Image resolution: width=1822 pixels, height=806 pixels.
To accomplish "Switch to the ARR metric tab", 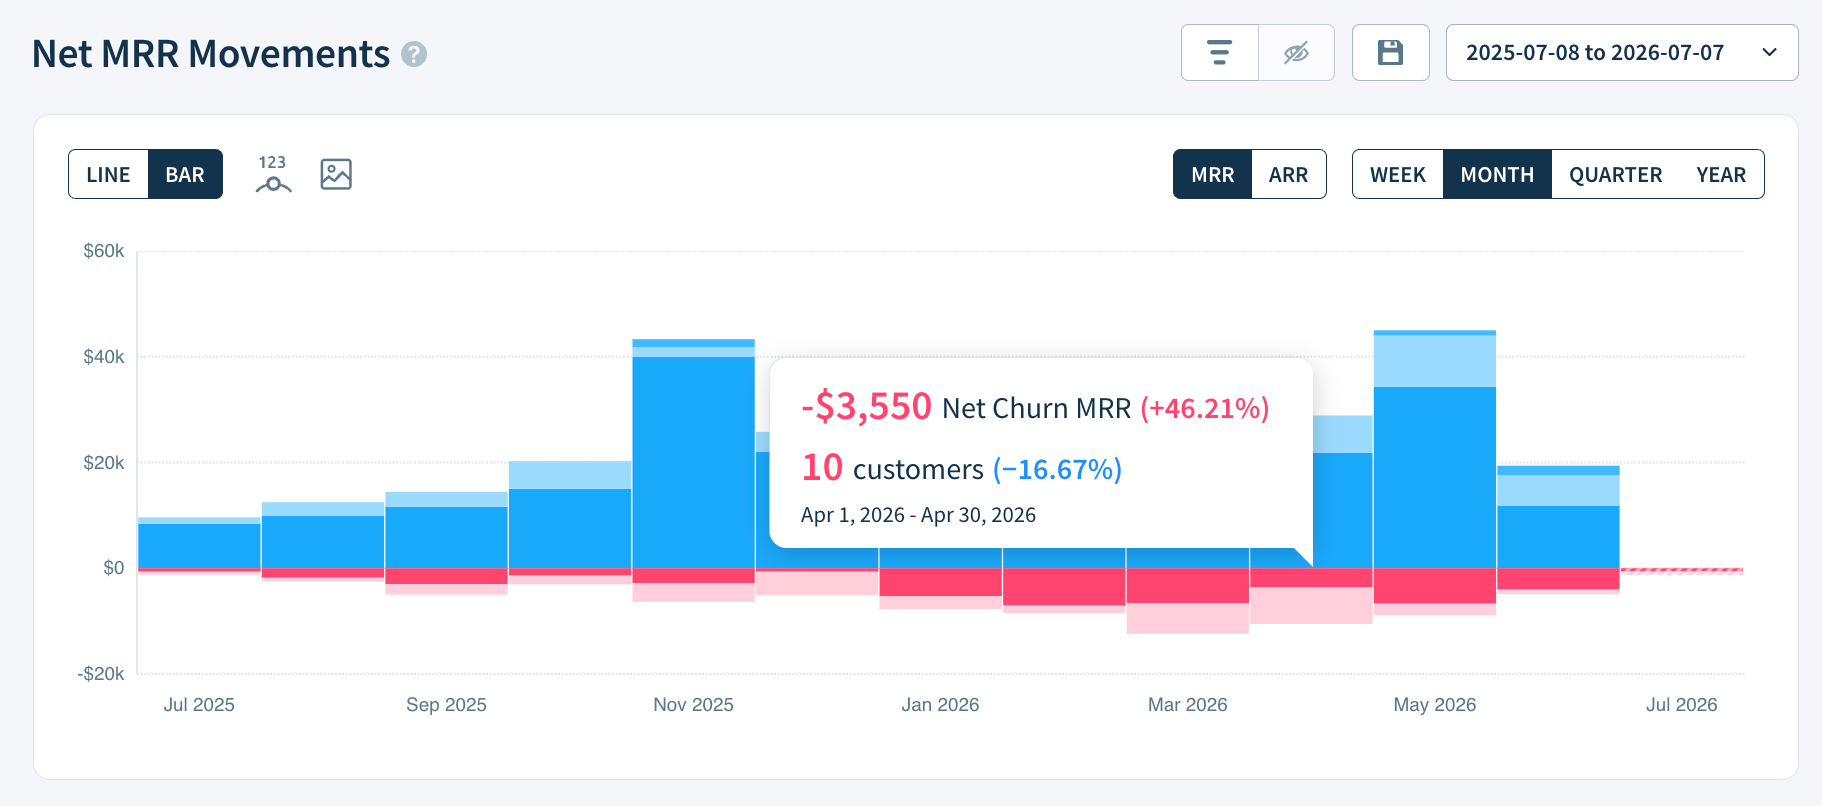I will (1288, 174).
